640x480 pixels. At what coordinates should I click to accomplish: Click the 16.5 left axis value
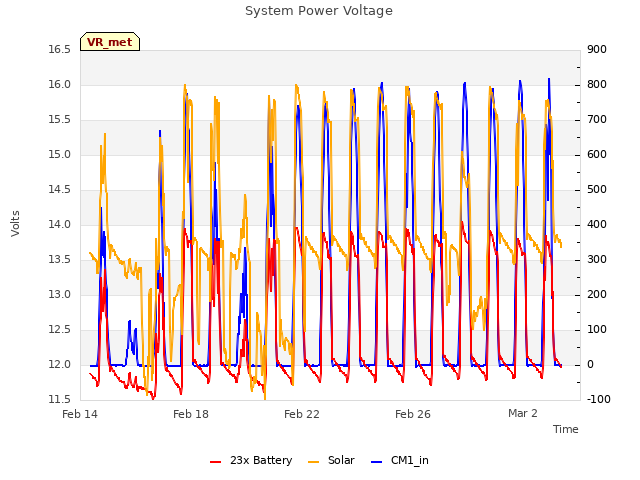tap(60, 49)
